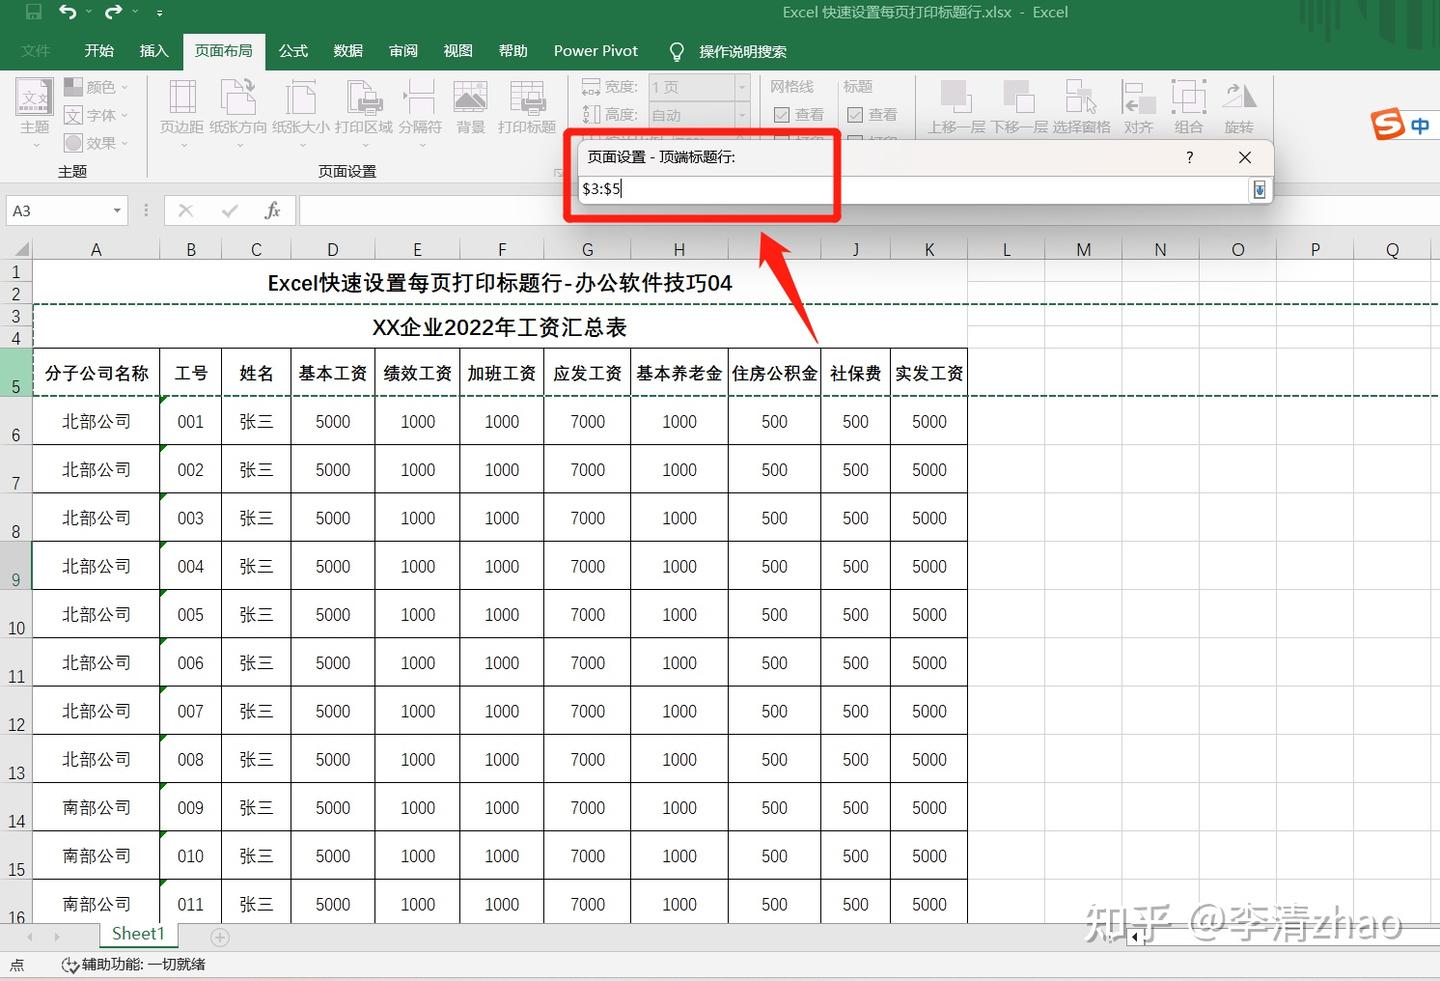1440x981 pixels.
Task: Click the insert function fx icon
Action: 272,211
